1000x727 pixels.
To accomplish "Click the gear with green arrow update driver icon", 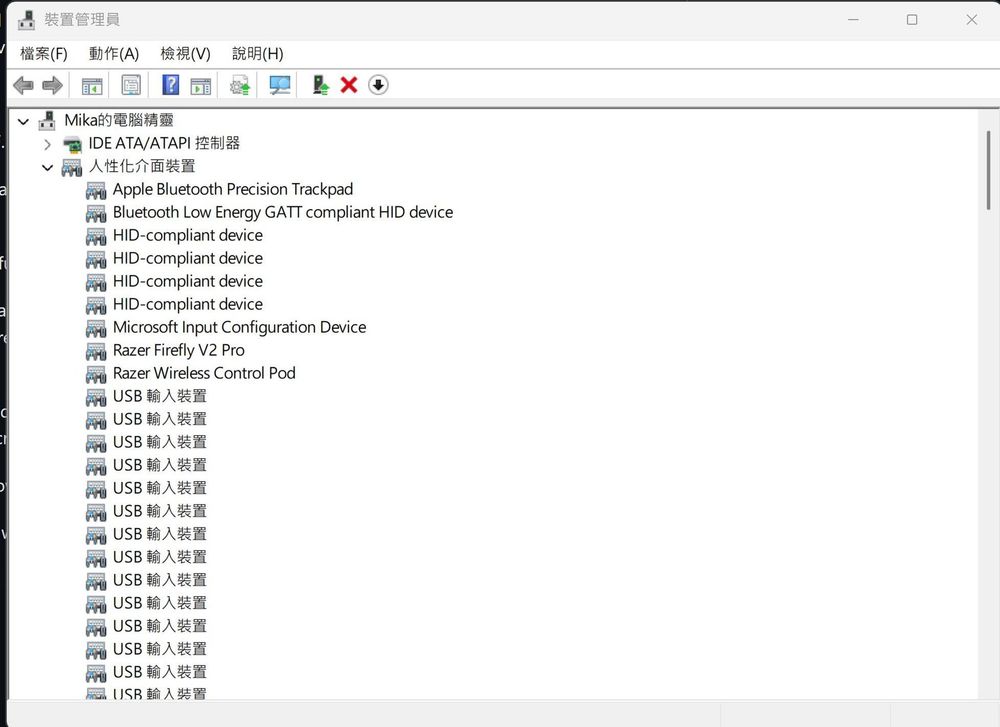I will (x=240, y=86).
